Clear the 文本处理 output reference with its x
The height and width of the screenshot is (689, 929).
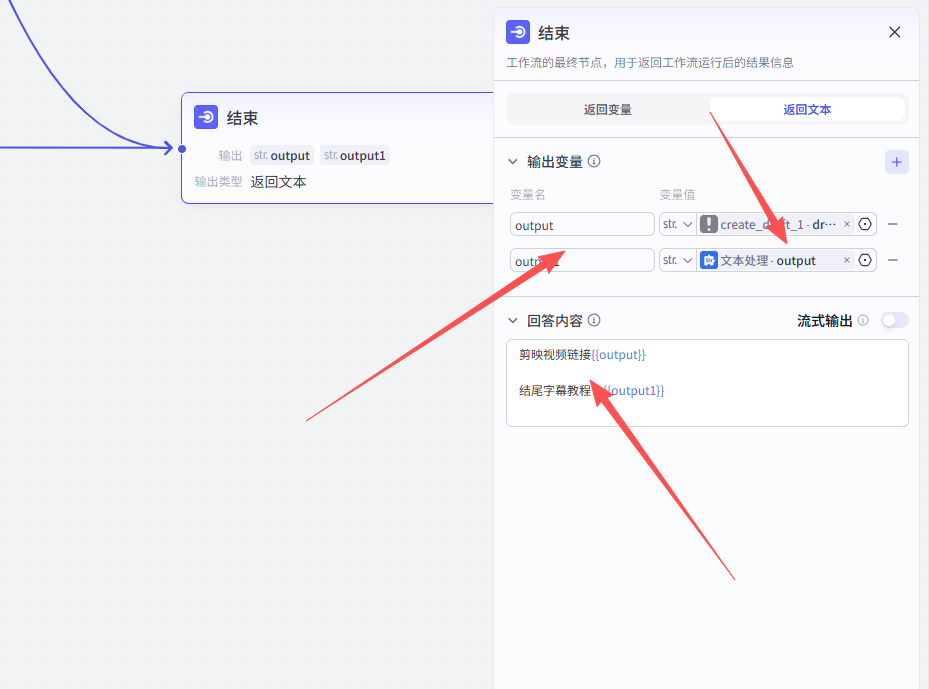847,260
